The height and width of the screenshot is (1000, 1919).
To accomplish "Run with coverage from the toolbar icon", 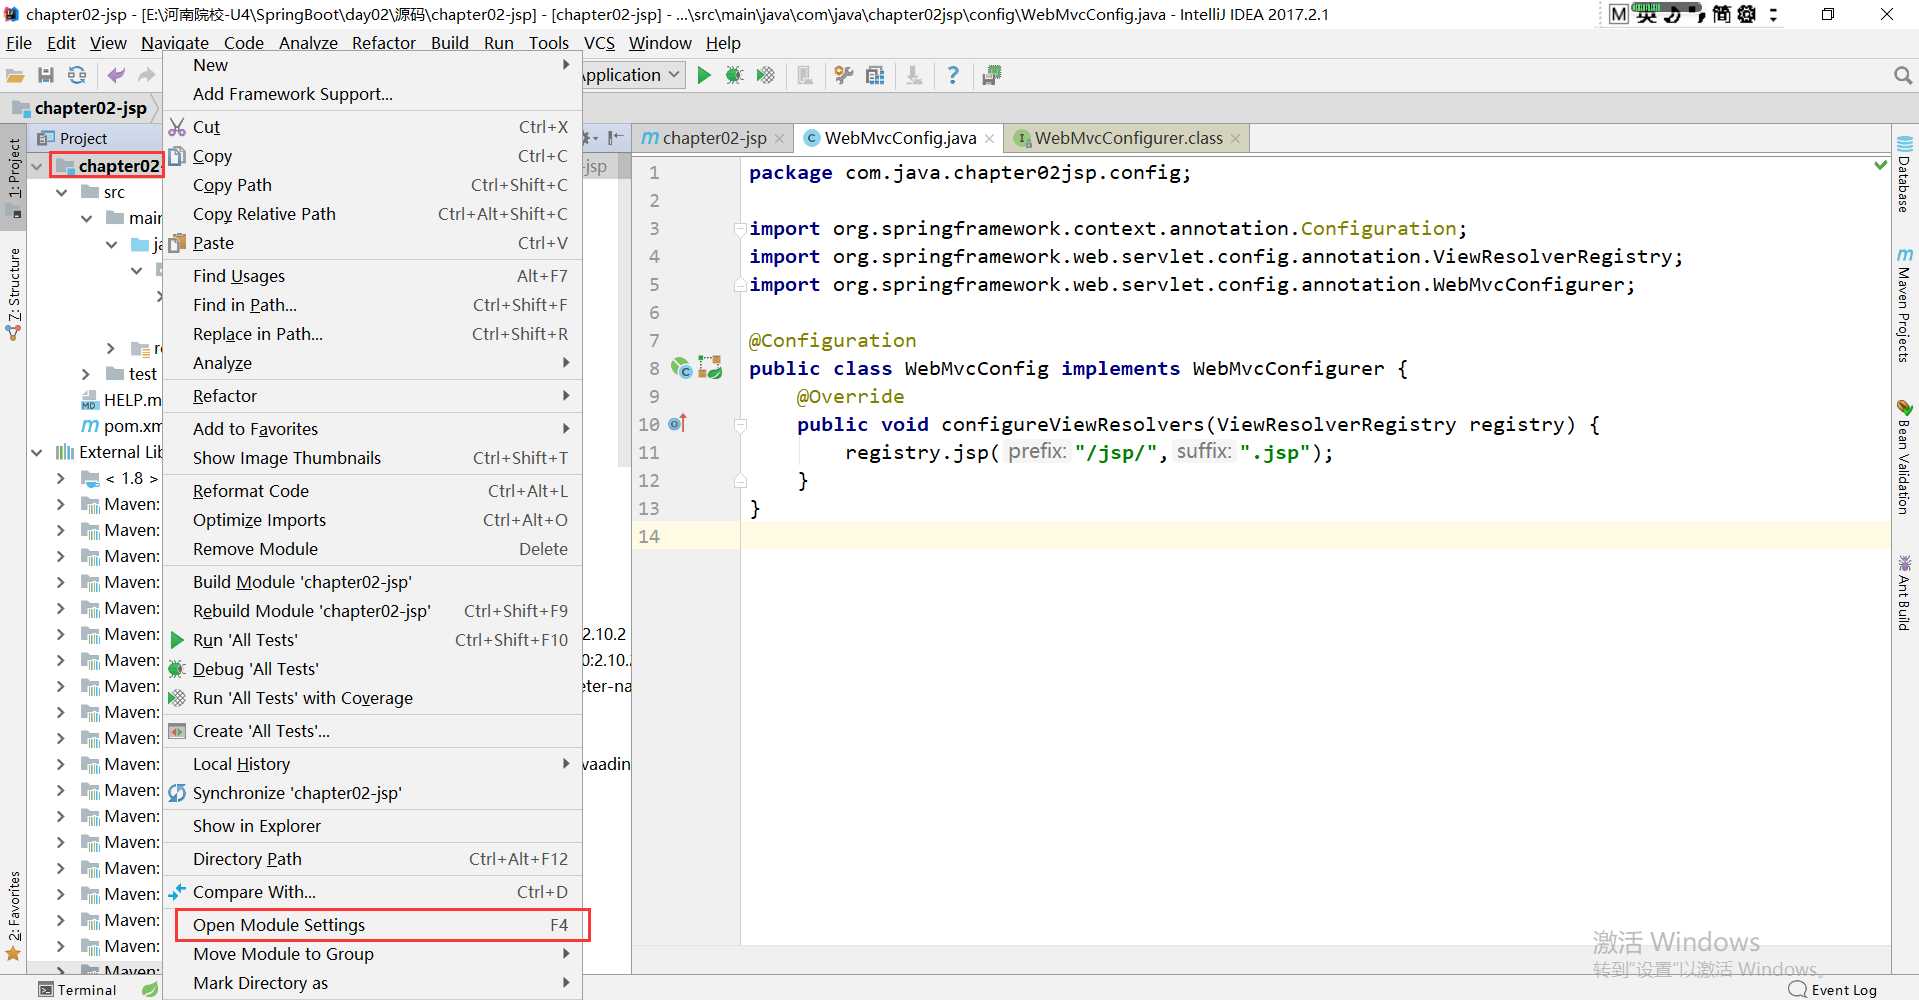I will [765, 75].
